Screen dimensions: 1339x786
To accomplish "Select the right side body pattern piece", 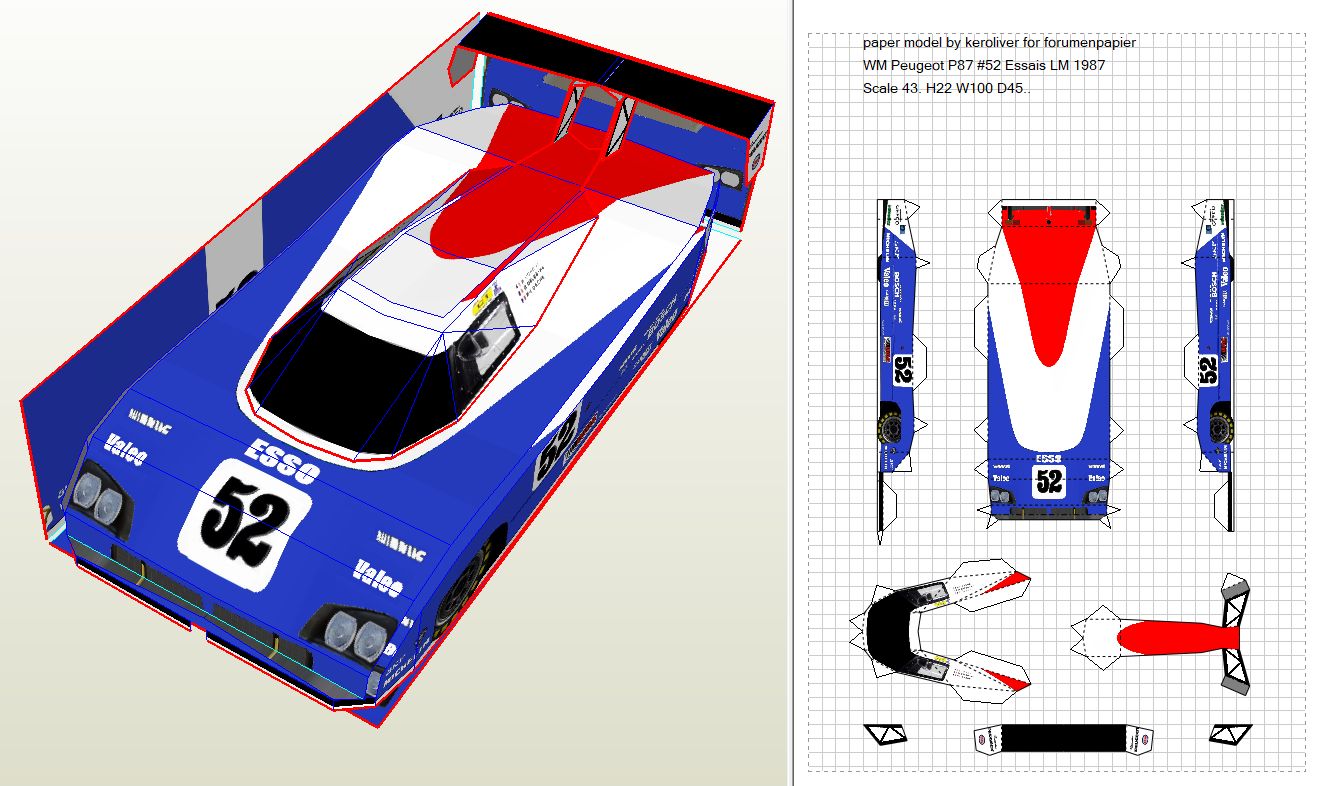I will [x=1211, y=340].
